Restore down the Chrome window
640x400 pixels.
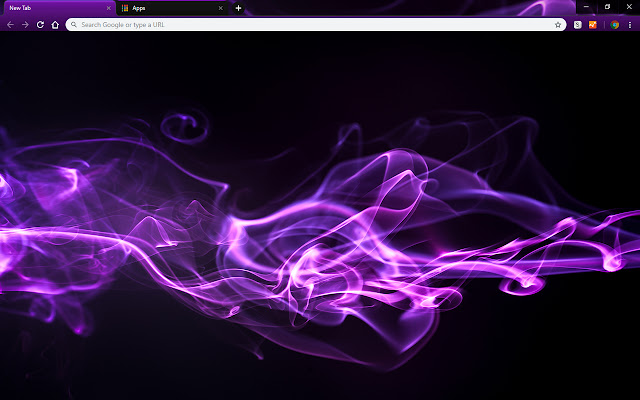(x=607, y=6)
